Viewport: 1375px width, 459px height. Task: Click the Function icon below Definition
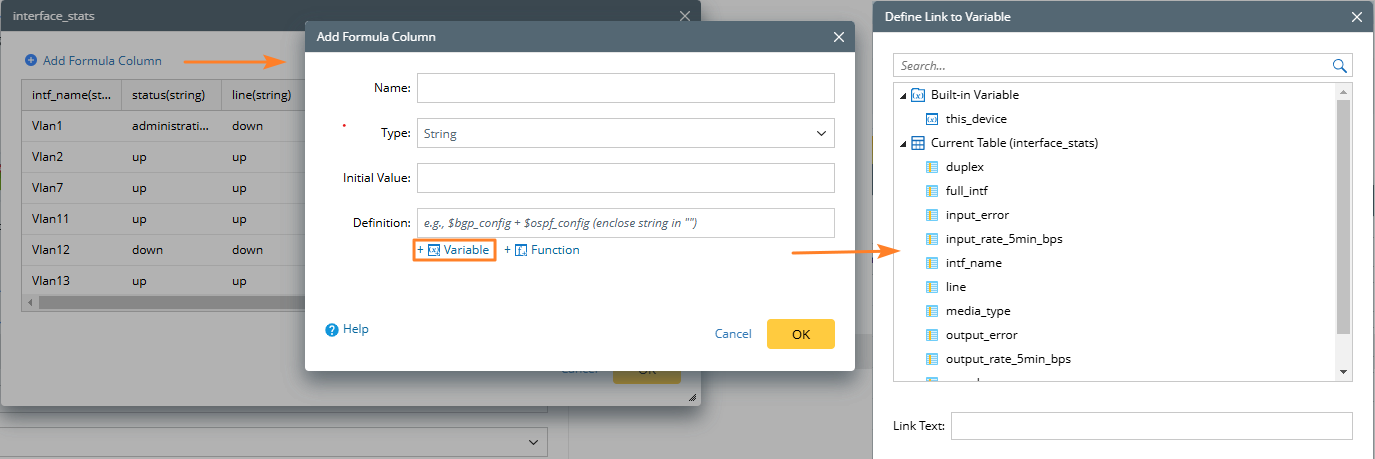[x=521, y=250]
